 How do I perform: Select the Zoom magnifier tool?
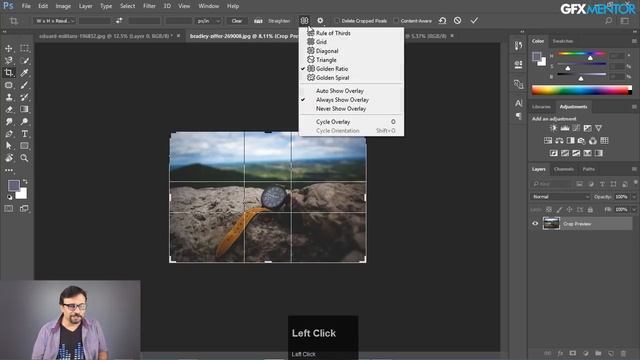24,158
